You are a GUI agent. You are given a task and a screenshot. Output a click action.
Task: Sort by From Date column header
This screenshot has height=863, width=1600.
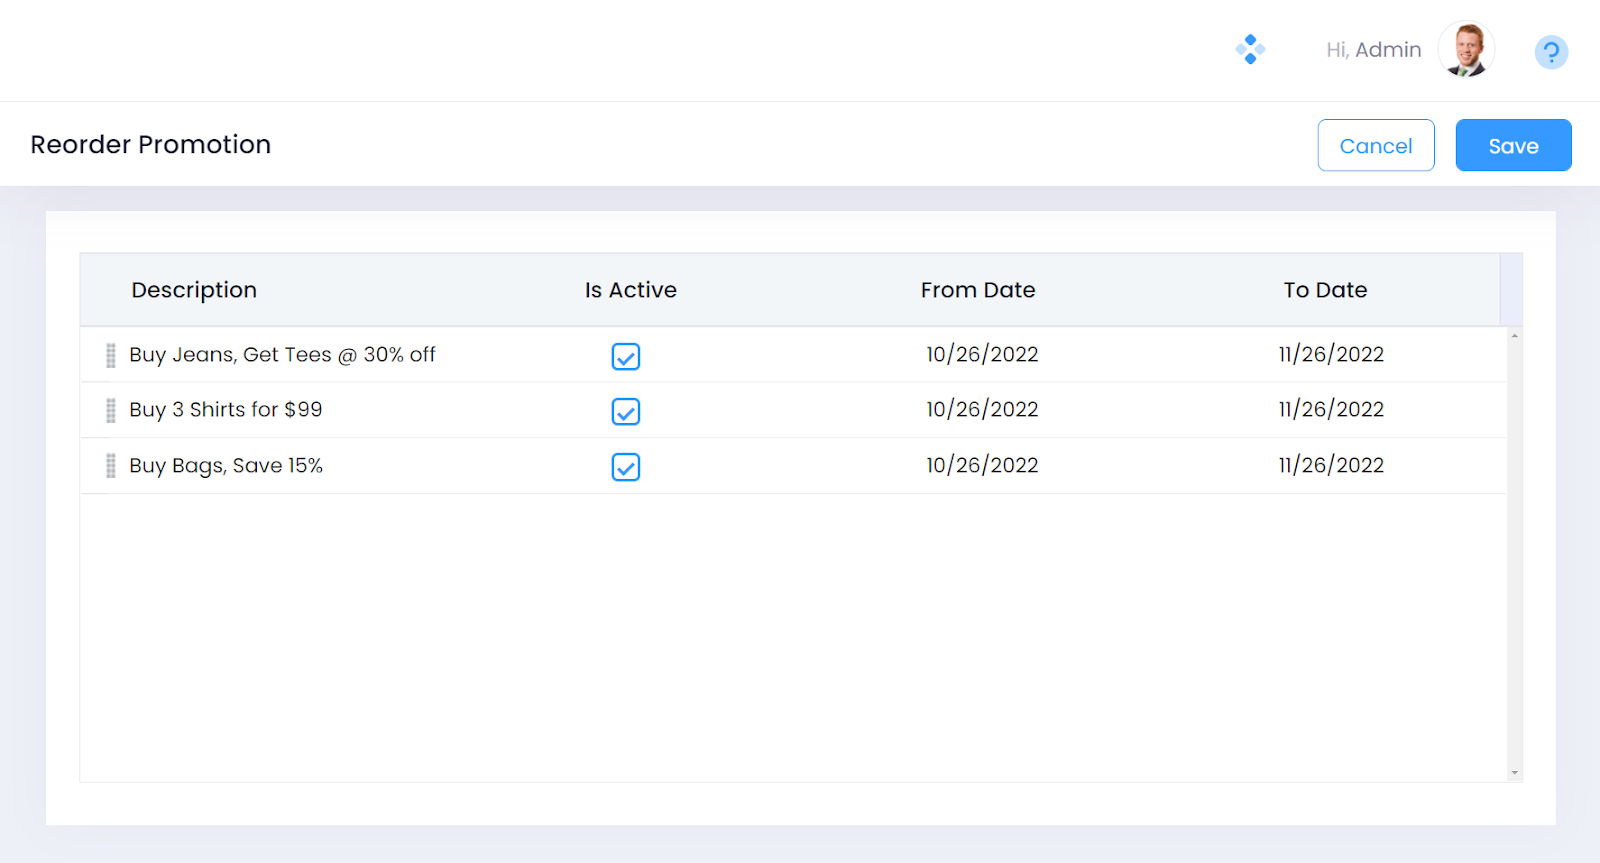click(977, 290)
